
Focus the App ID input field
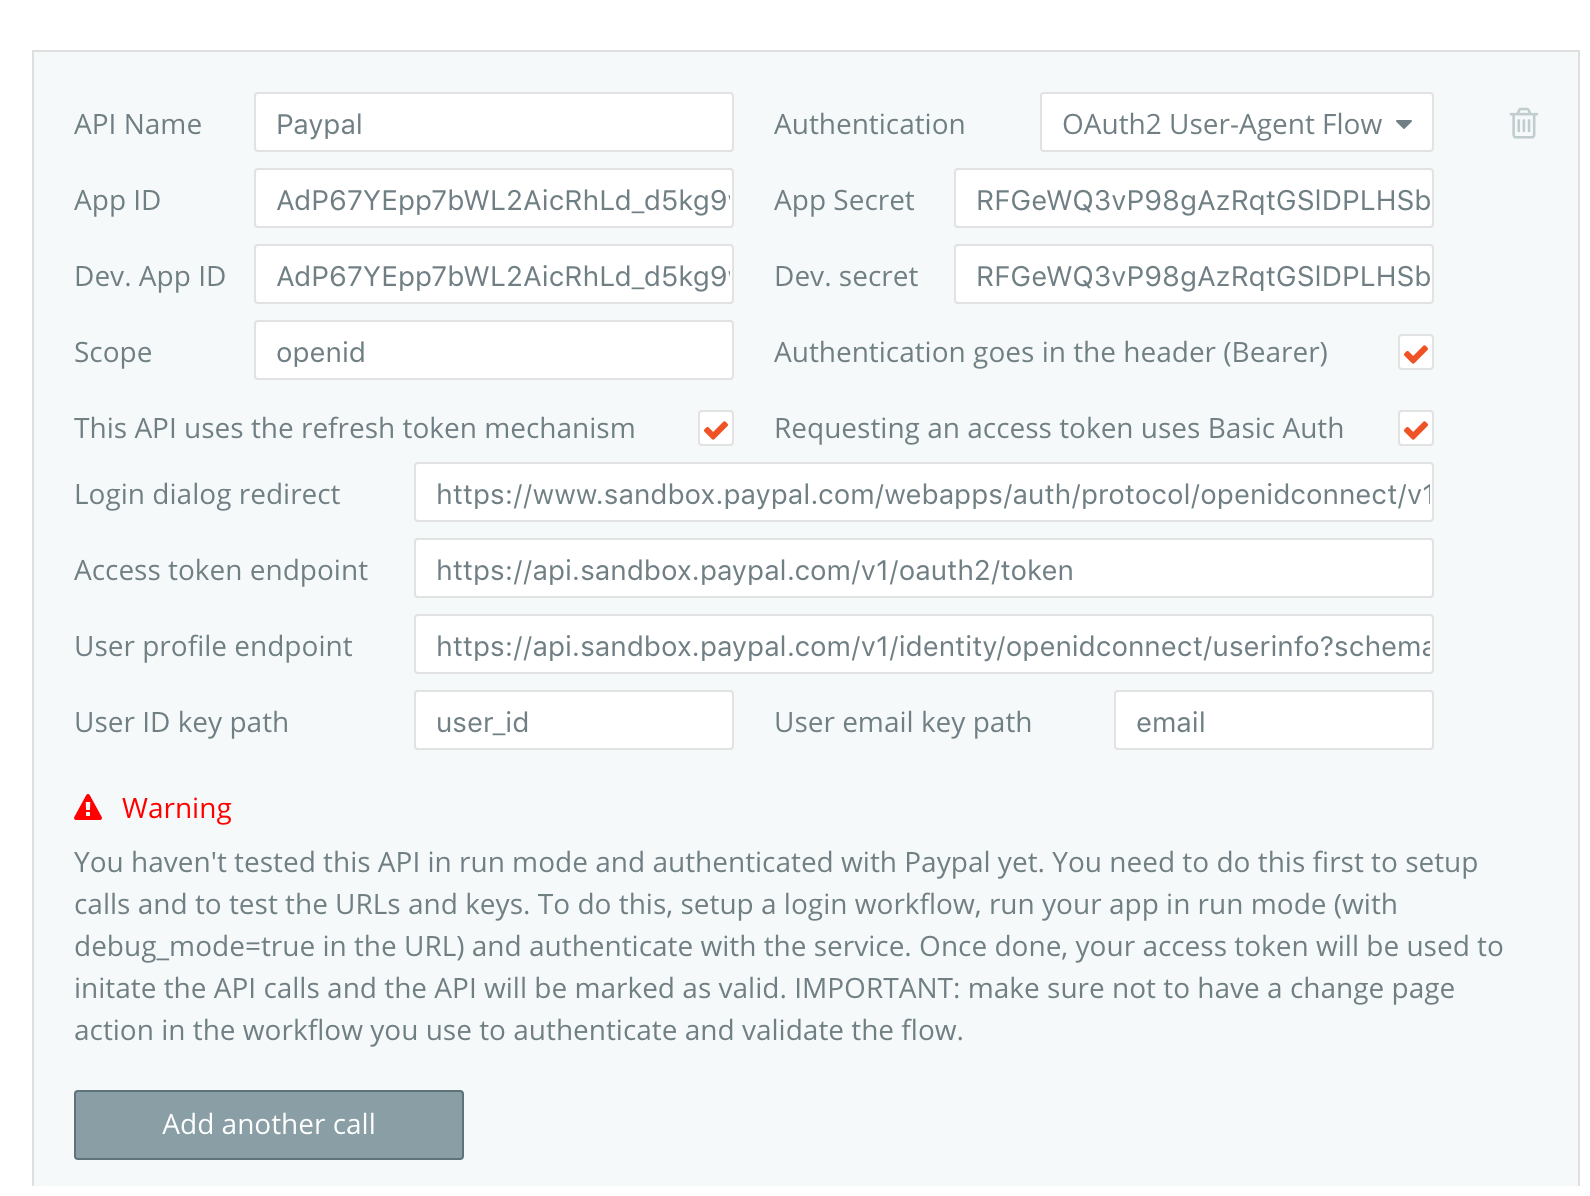(493, 199)
